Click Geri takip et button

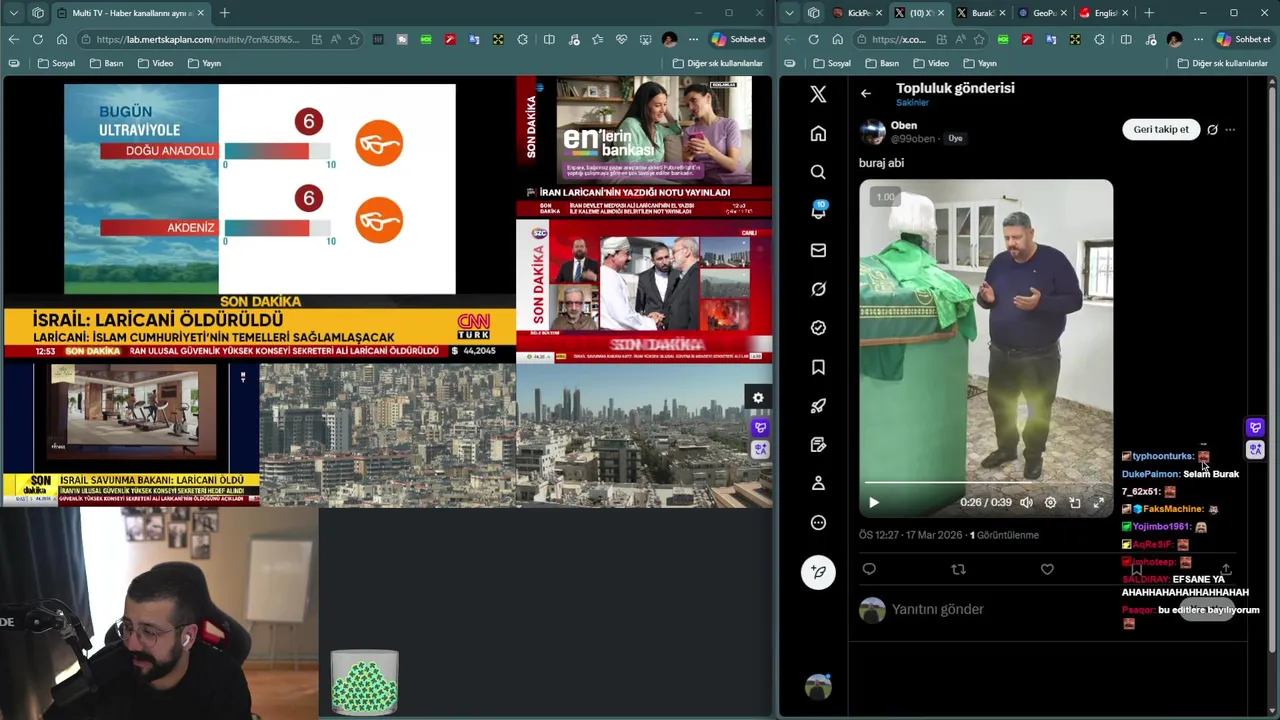(x=1161, y=129)
